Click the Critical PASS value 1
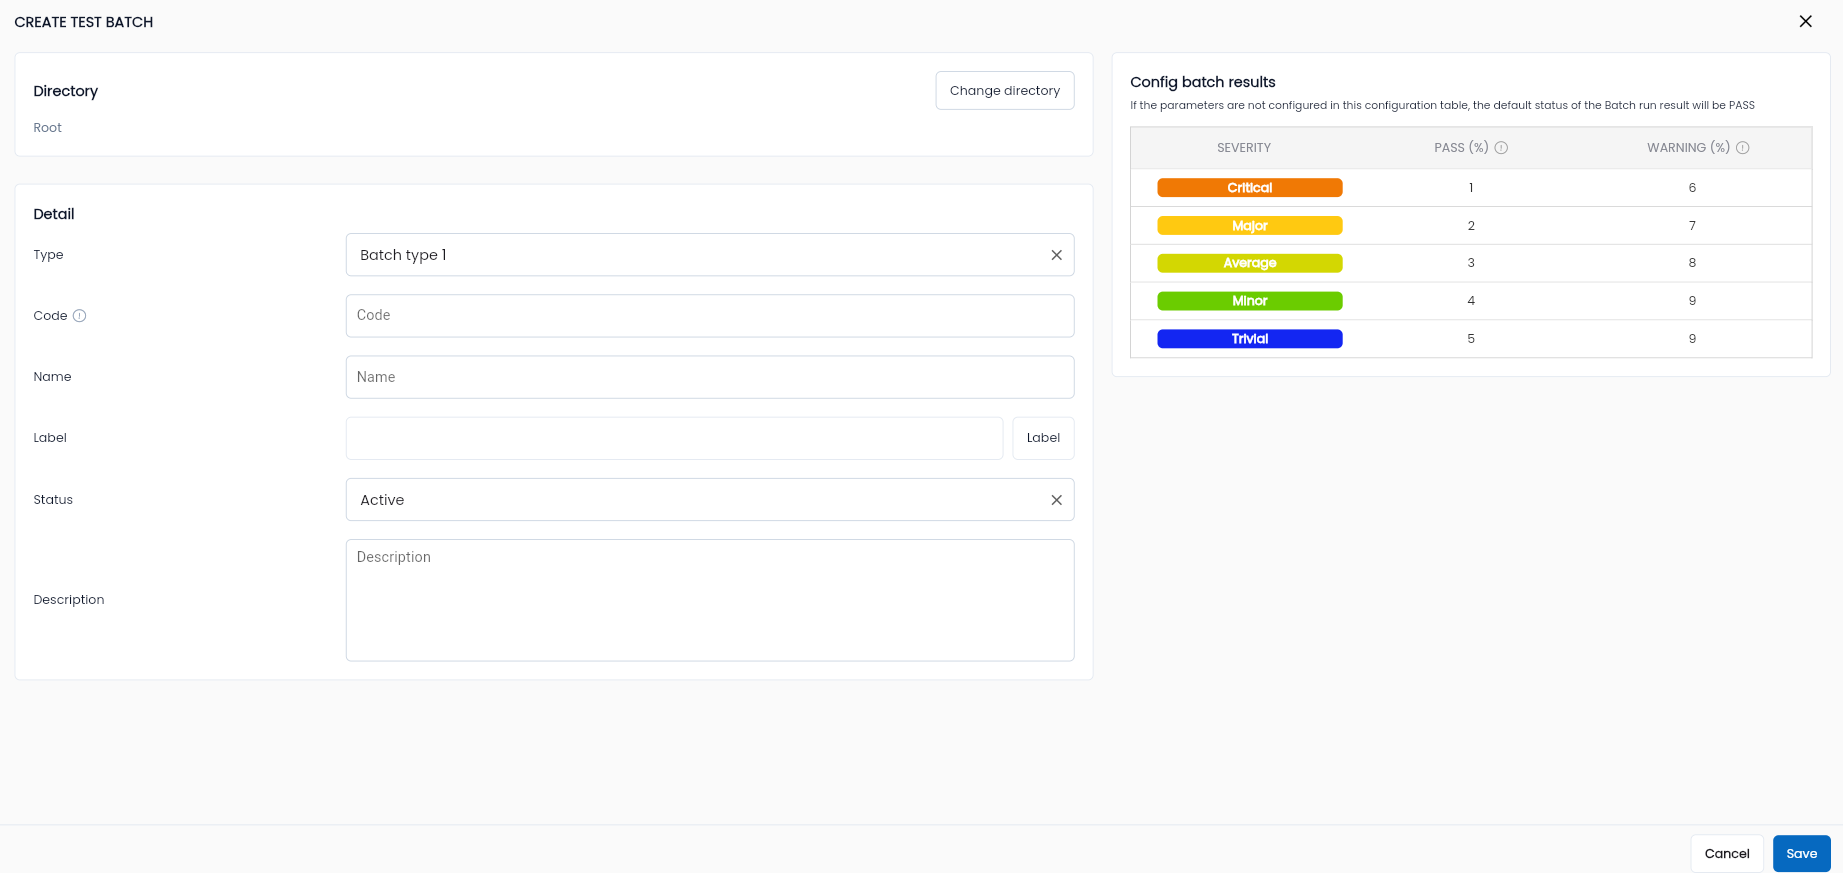The width and height of the screenshot is (1843, 873). coord(1471,188)
